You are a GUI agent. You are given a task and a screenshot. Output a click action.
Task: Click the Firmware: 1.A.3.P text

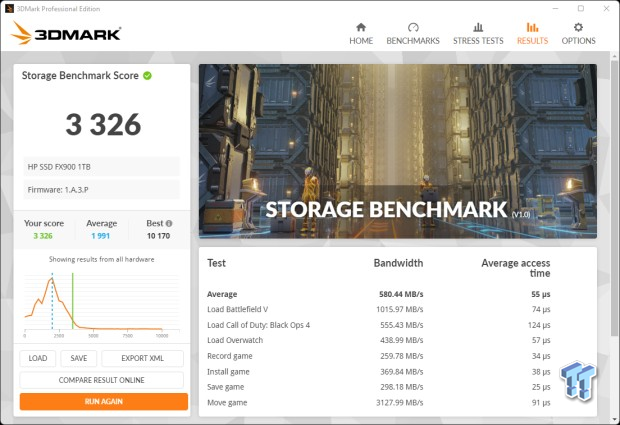pos(58,190)
